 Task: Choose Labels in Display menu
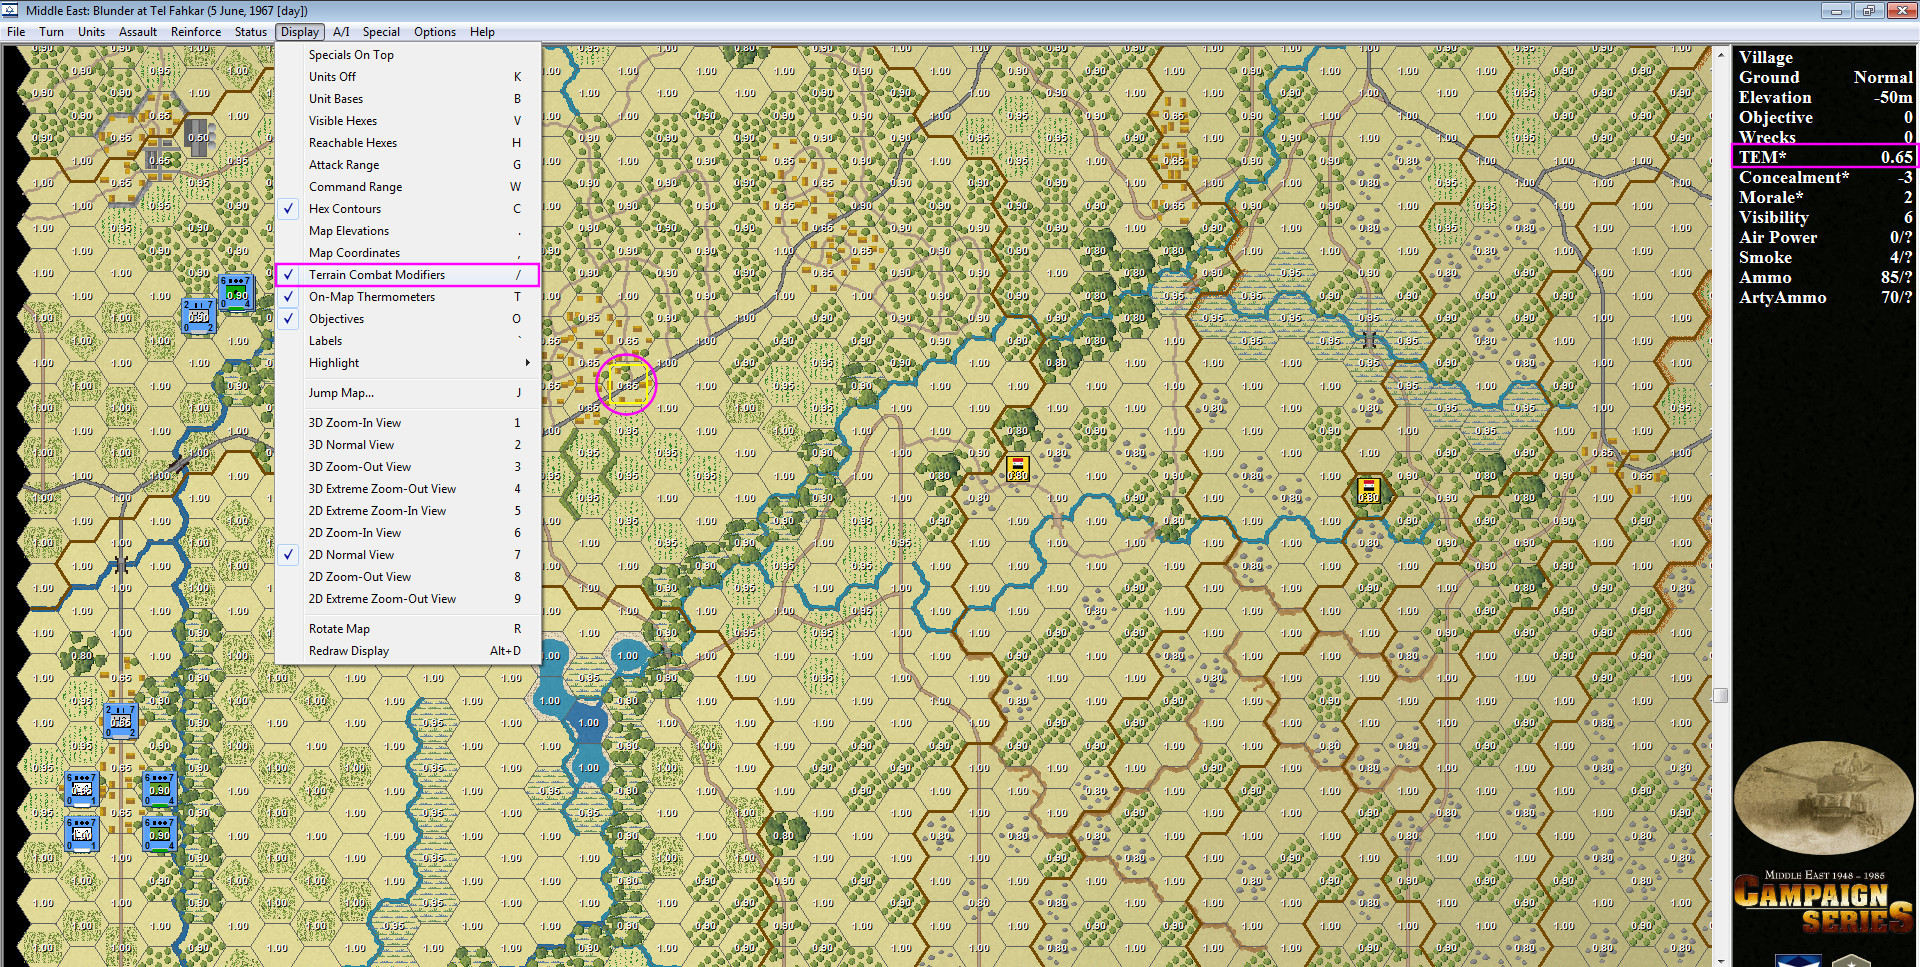pos(408,341)
